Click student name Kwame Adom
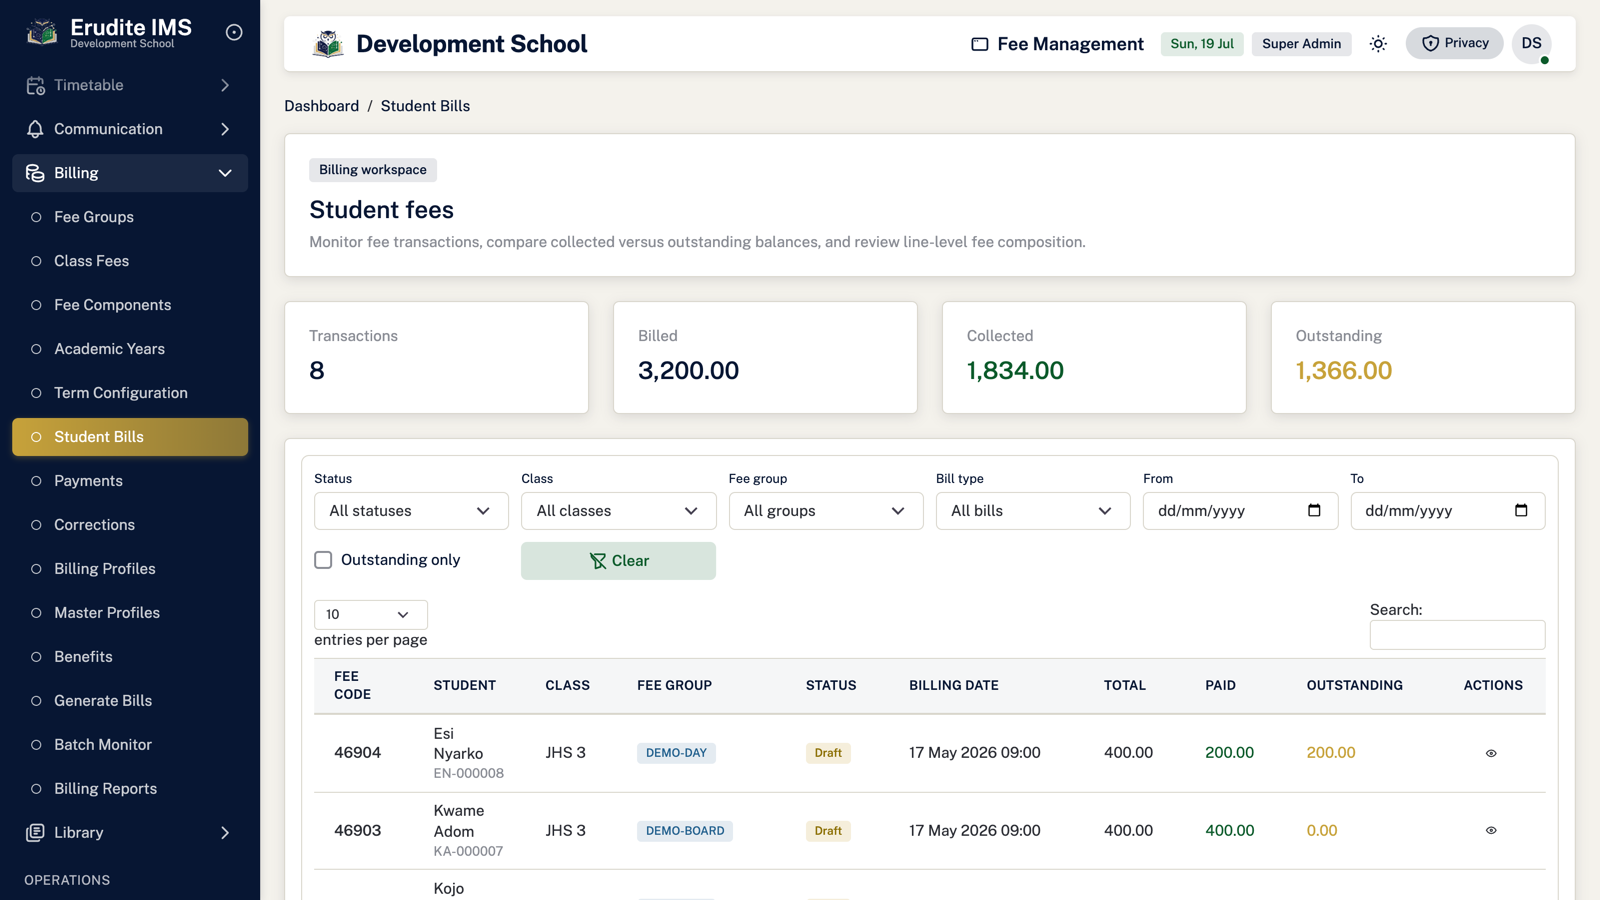 click(x=458, y=821)
